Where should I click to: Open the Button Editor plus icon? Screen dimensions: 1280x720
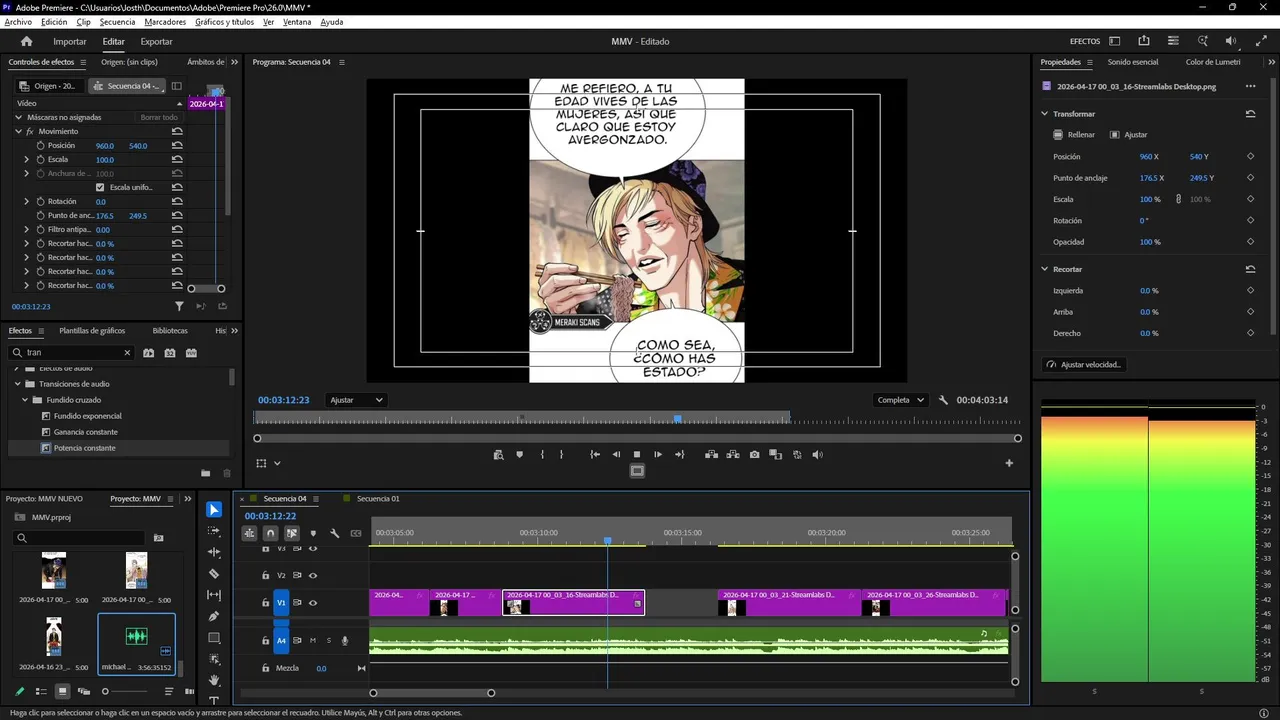pos(1009,463)
